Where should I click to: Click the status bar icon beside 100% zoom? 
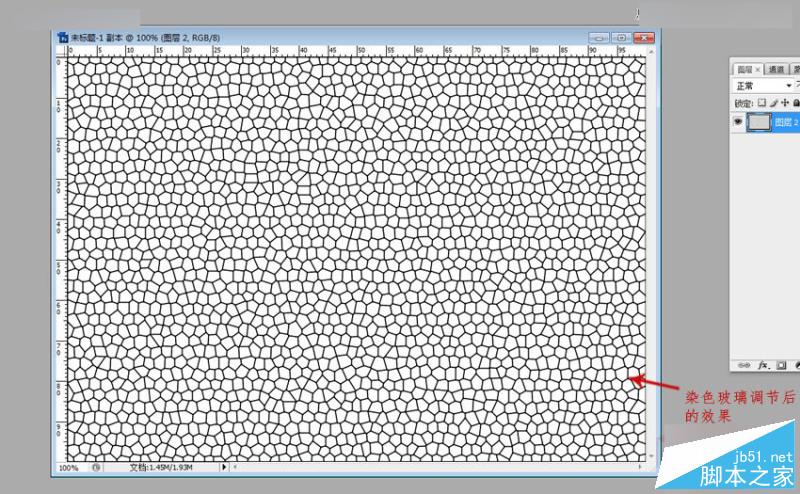(96, 467)
